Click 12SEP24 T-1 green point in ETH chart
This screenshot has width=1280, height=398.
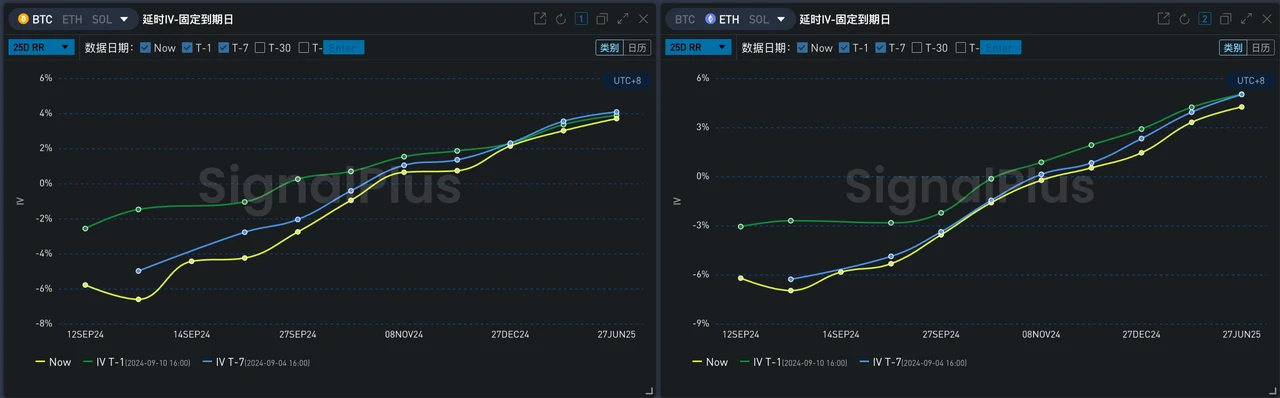(x=741, y=226)
